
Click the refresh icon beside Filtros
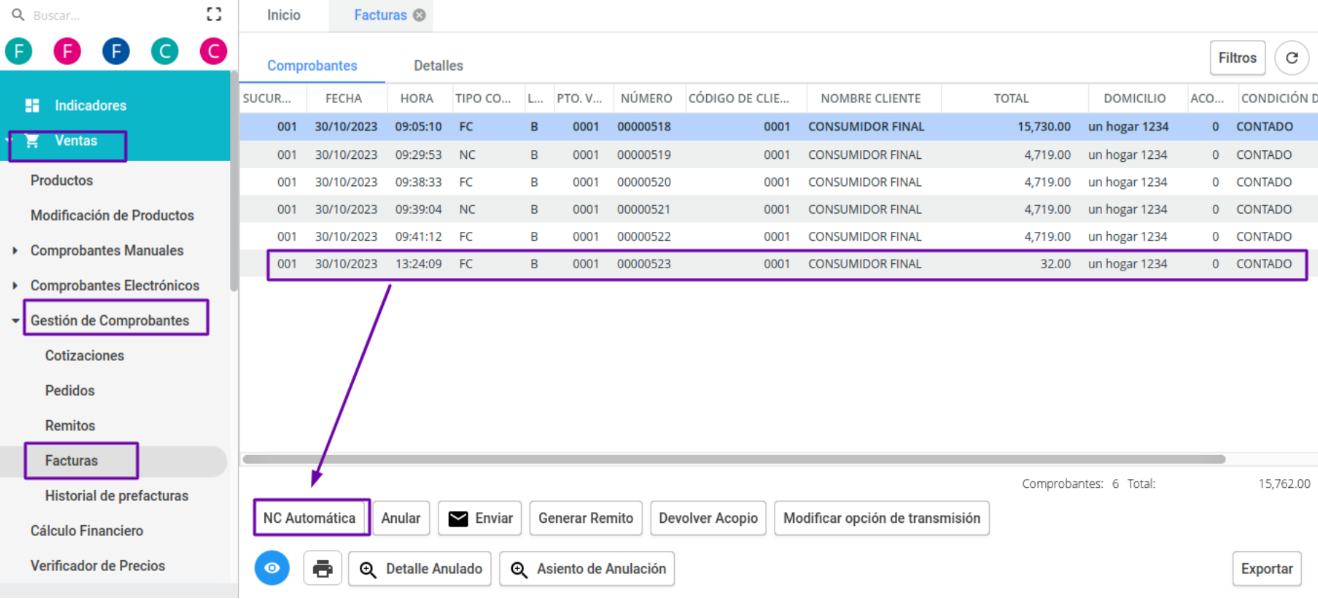click(x=1291, y=58)
